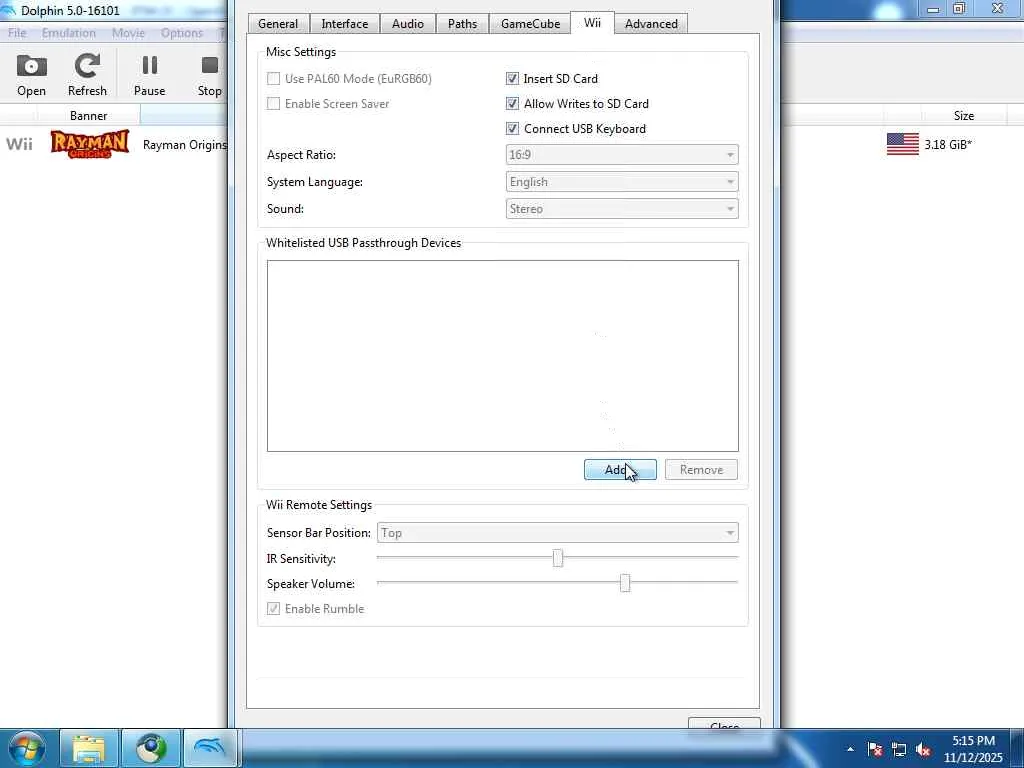Click the network tray icon
The width and height of the screenshot is (1024, 768).
click(x=899, y=750)
